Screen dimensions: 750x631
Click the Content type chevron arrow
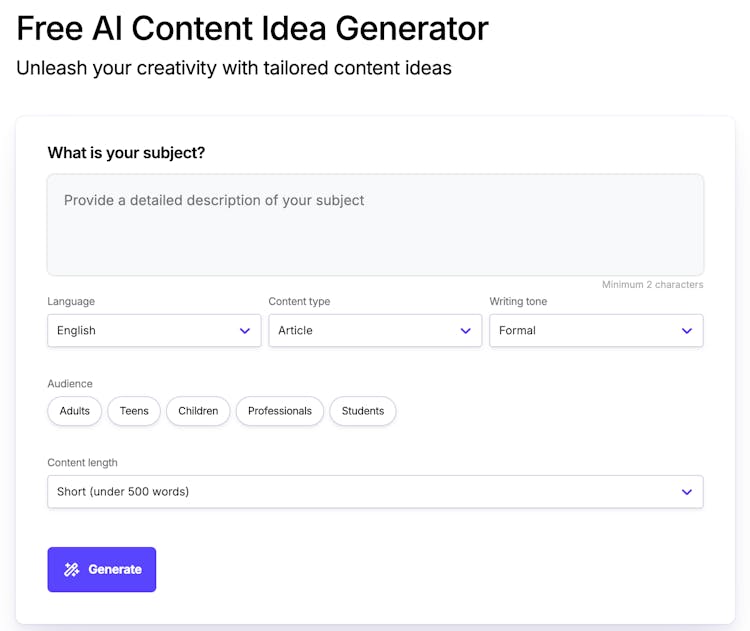(x=465, y=331)
